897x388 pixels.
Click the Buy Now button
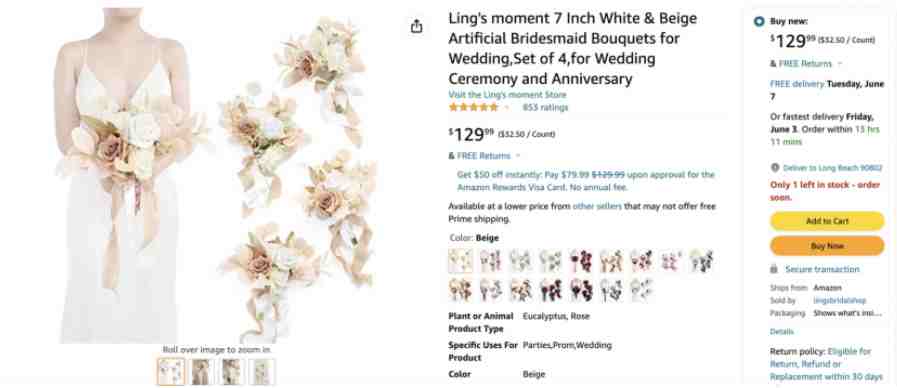click(x=827, y=246)
